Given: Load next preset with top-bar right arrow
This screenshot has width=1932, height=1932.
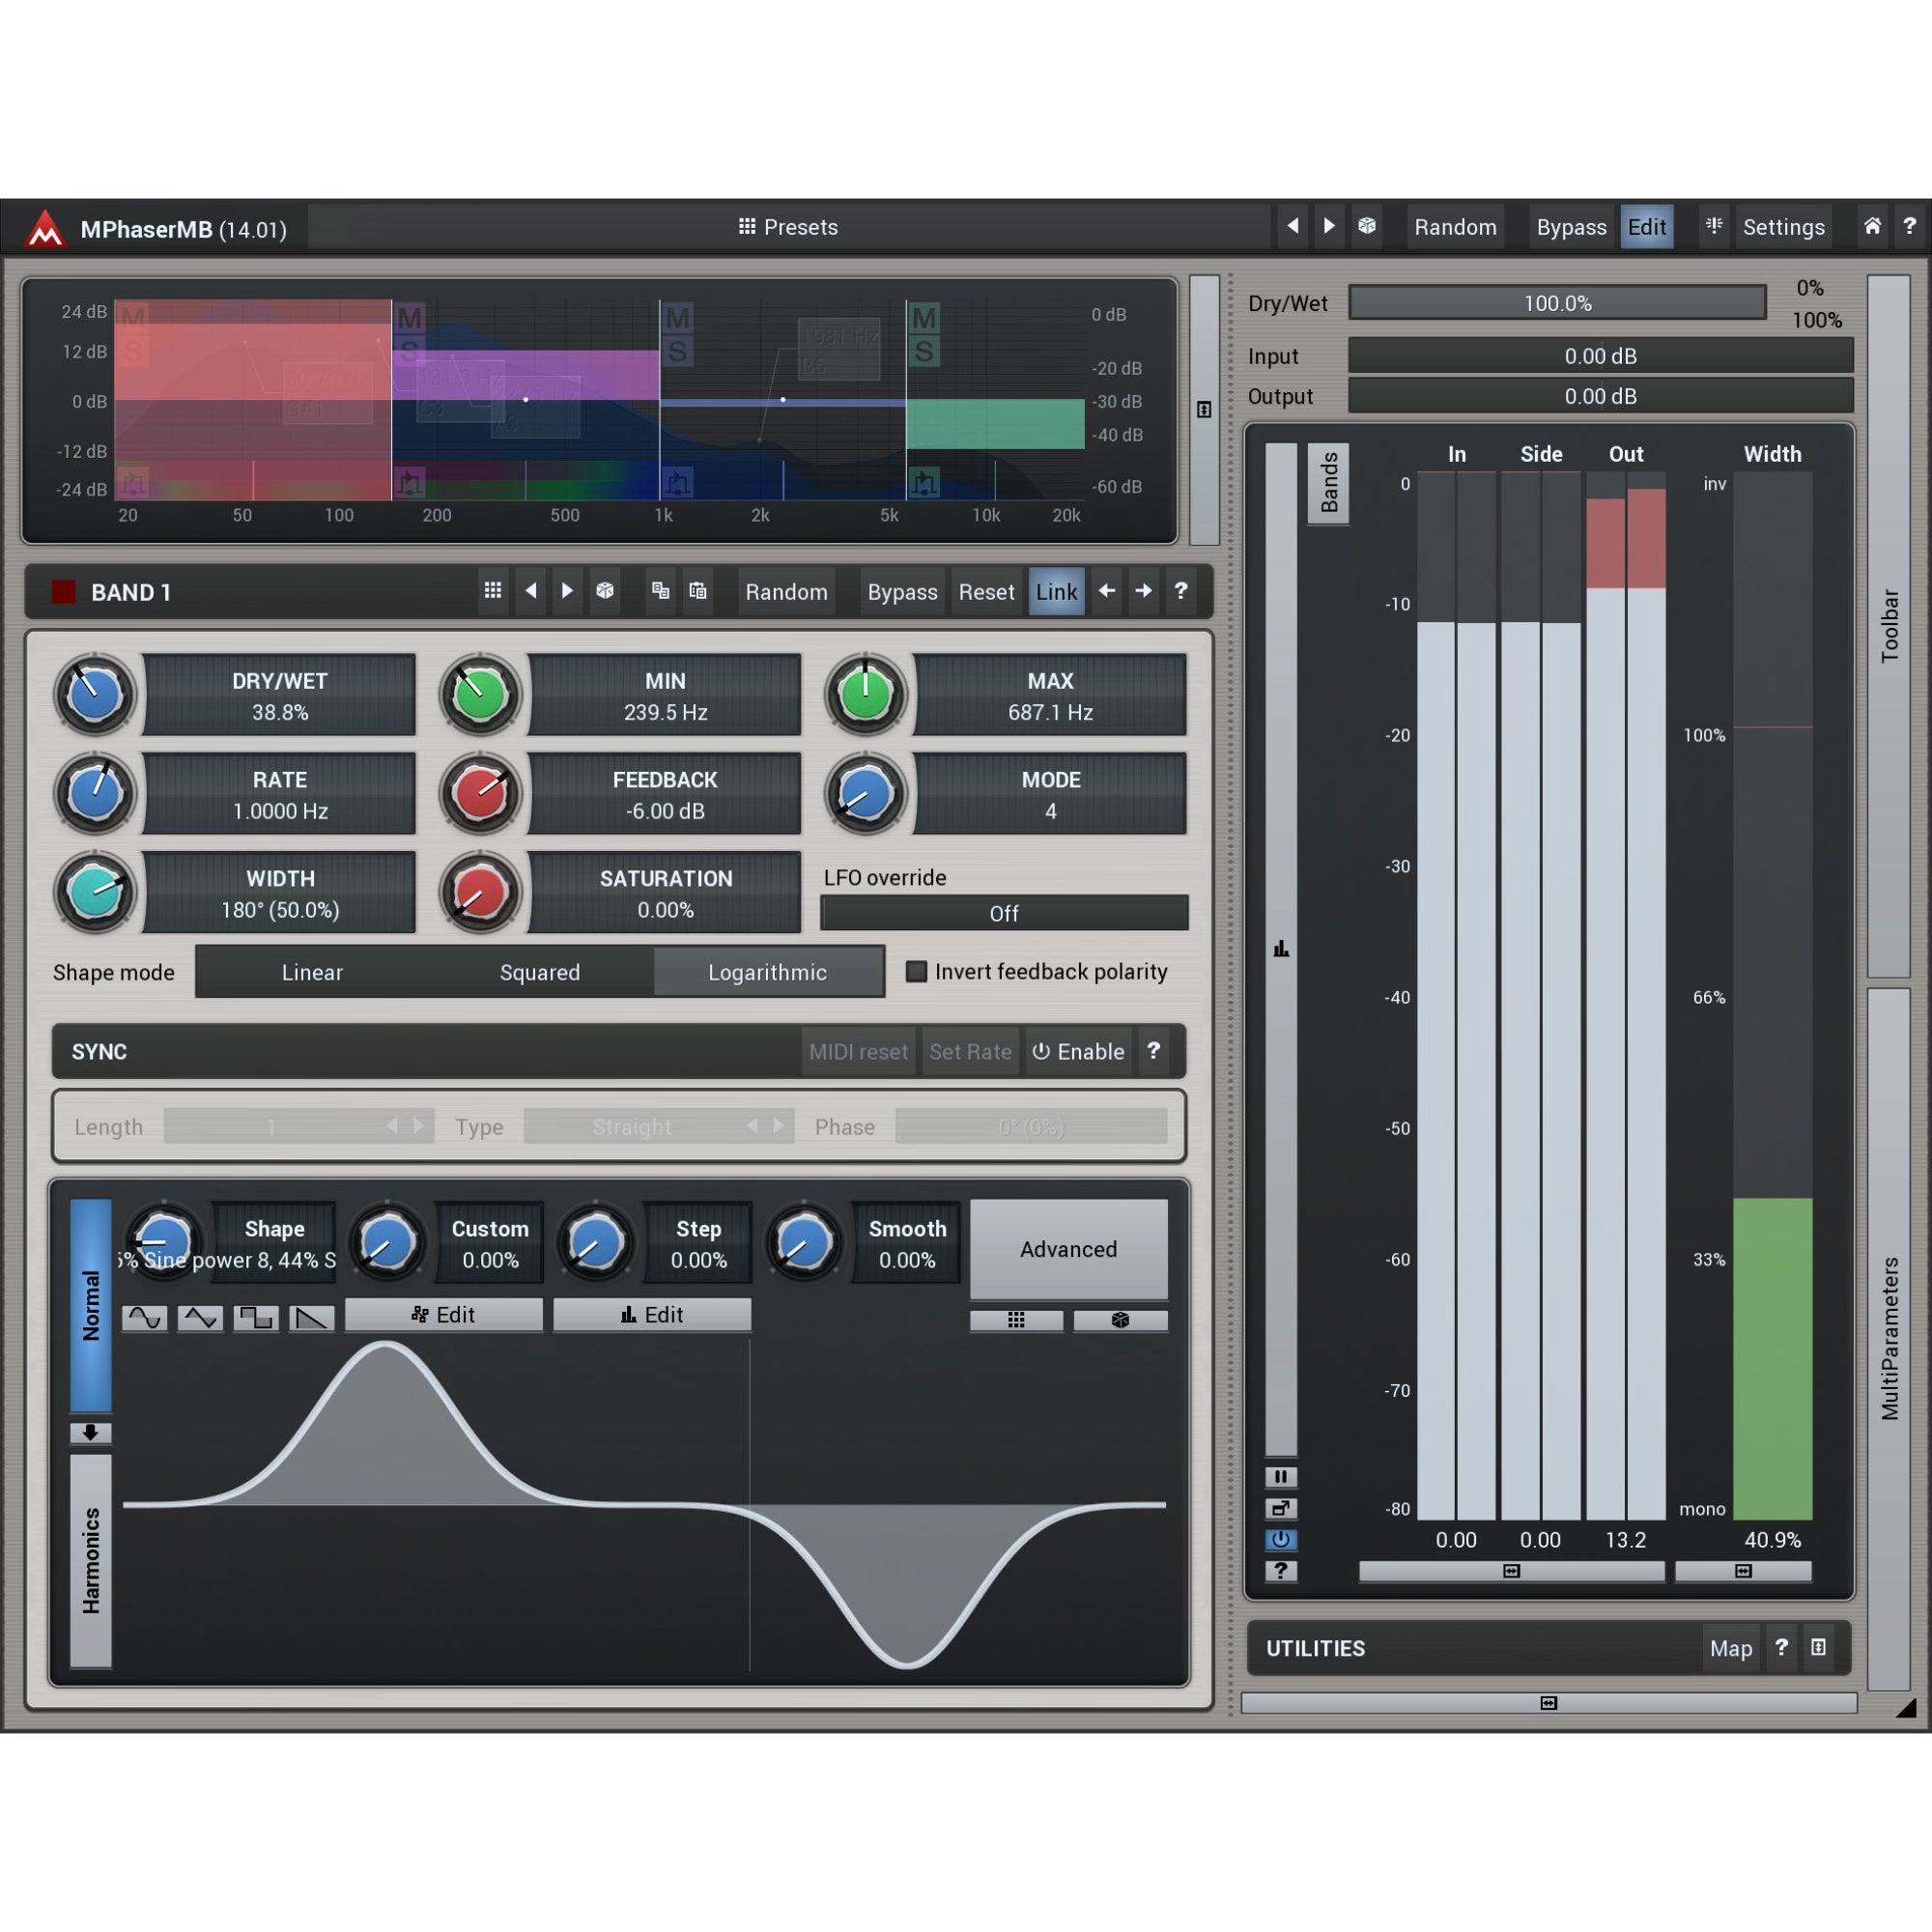Looking at the screenshot, I should (x=1329, y=227).
